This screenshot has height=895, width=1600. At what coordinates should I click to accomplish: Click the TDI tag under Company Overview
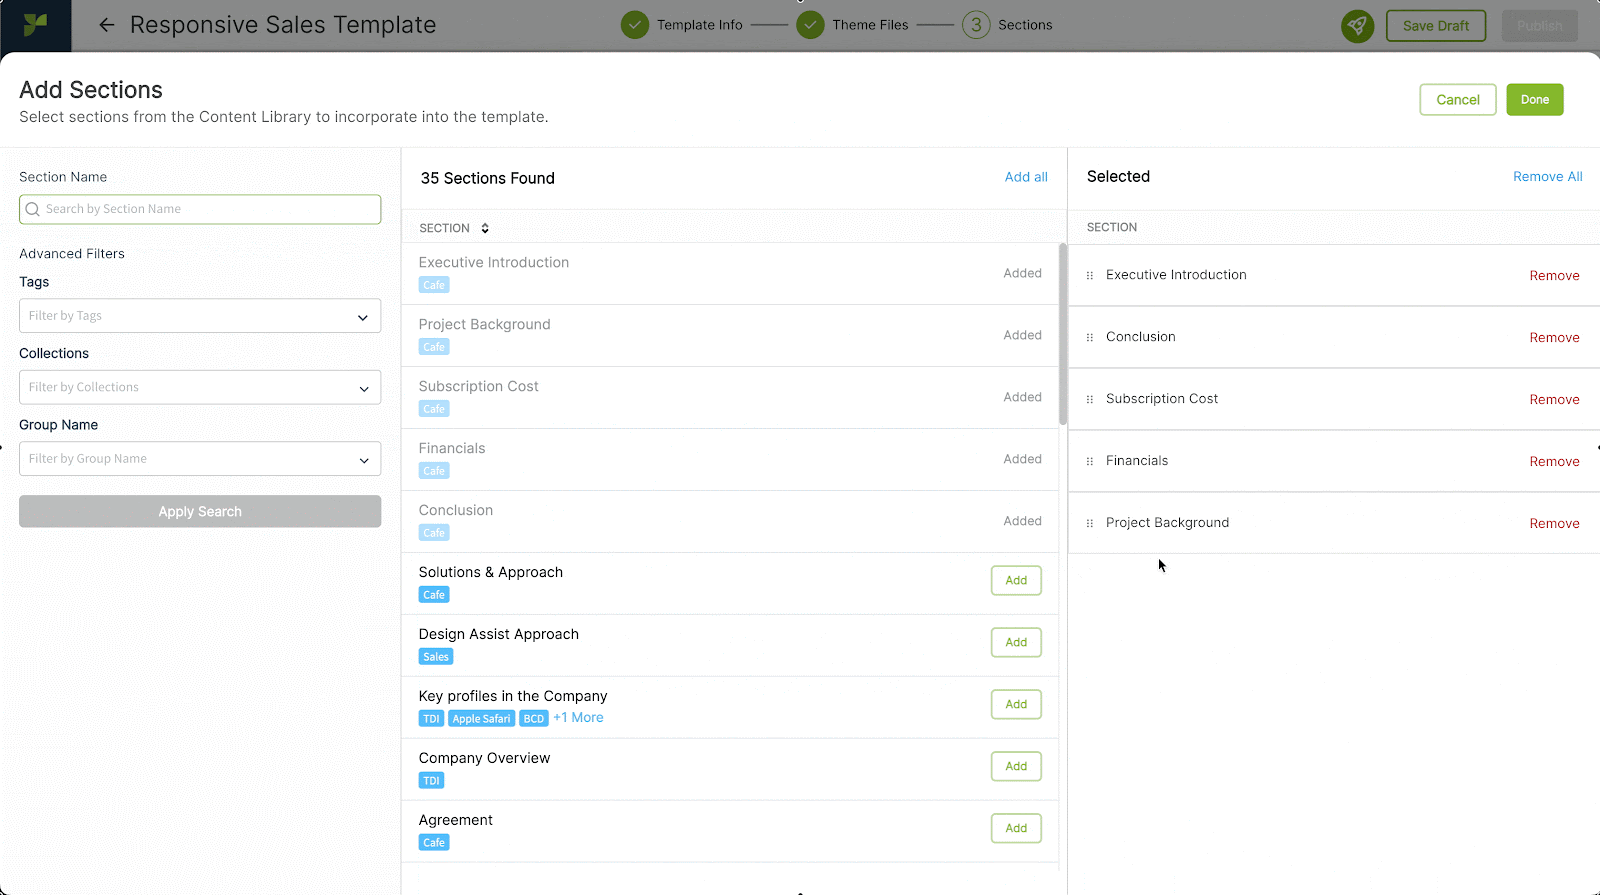tap(431, 781)
